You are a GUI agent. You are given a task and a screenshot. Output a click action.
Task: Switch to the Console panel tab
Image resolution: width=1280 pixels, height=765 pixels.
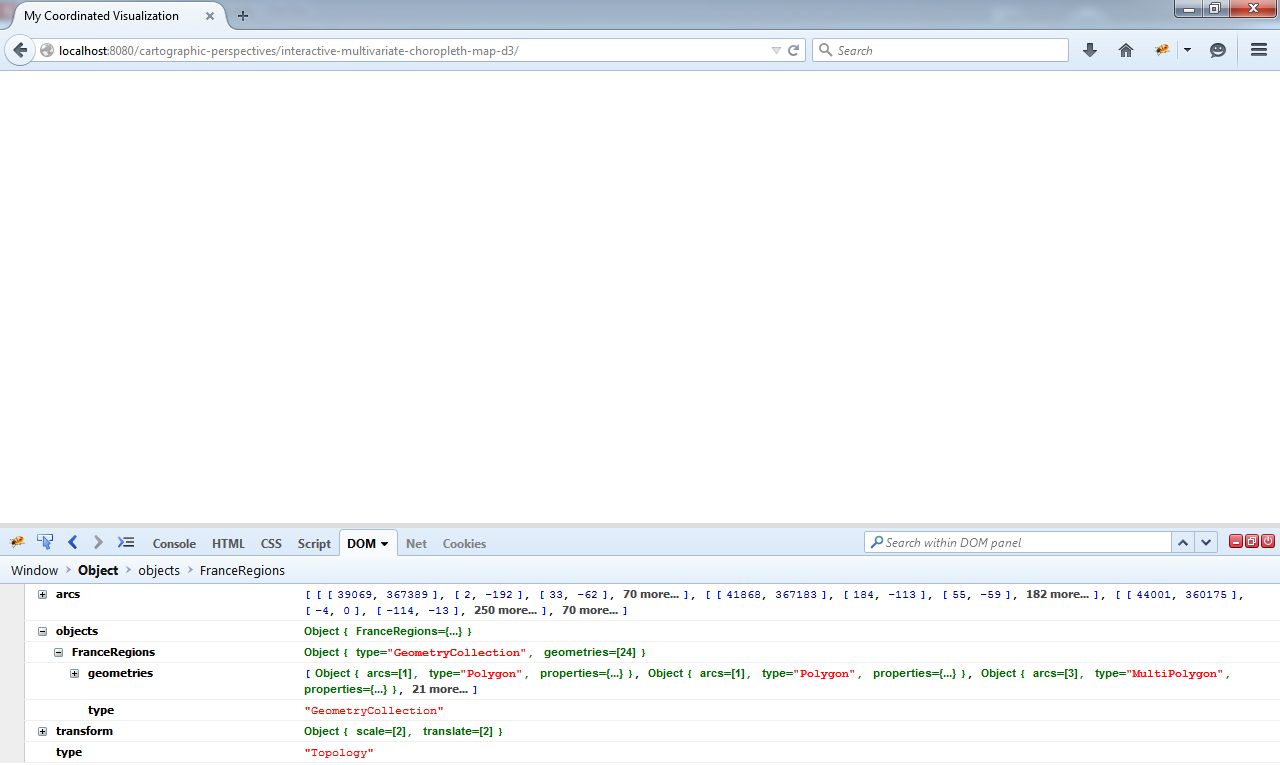[x=174, y=543]
